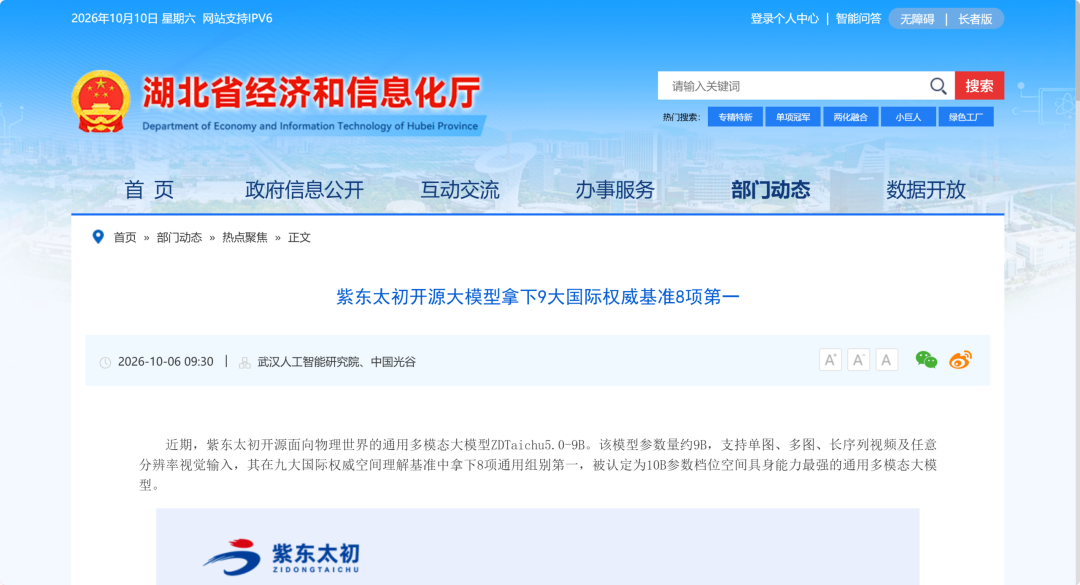Click the magnifier search icon

click(x=937, y=85)
